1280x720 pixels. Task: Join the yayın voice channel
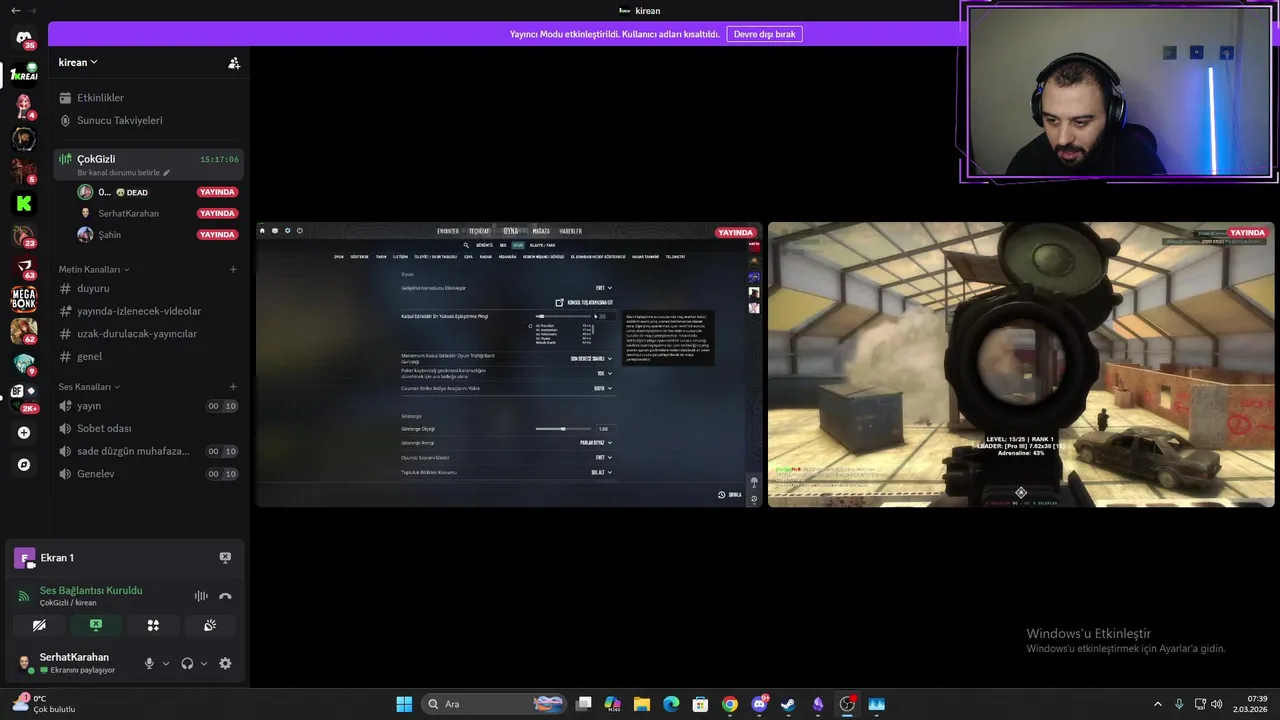coord(148,406)
